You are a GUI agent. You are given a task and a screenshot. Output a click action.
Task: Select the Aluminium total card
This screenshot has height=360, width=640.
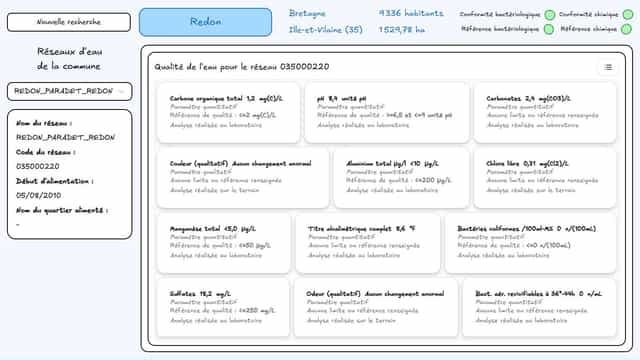click(401, 178)
